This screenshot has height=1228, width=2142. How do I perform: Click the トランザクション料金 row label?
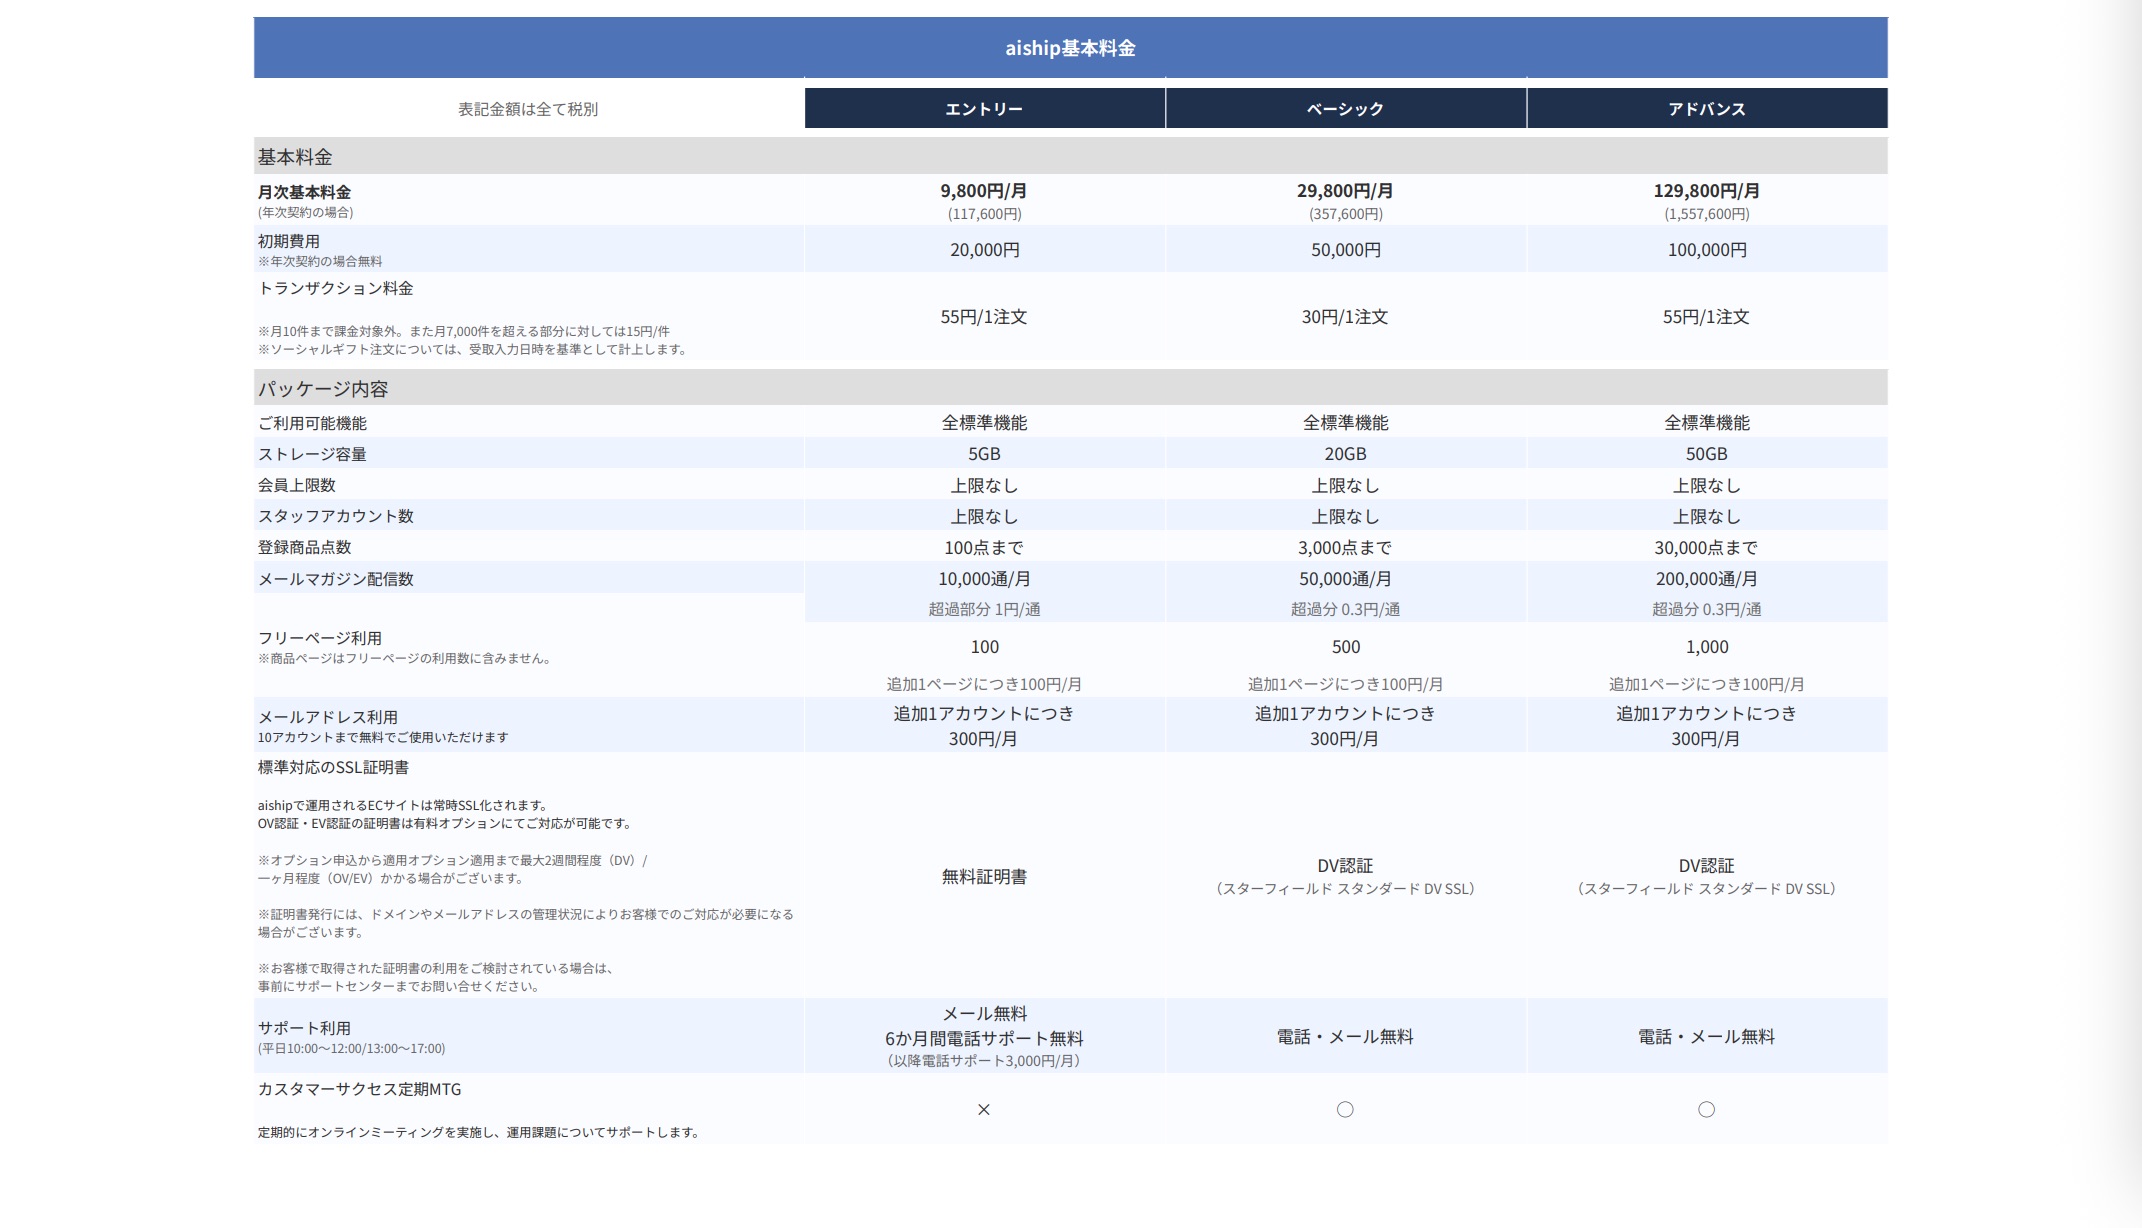click(336, 289)
